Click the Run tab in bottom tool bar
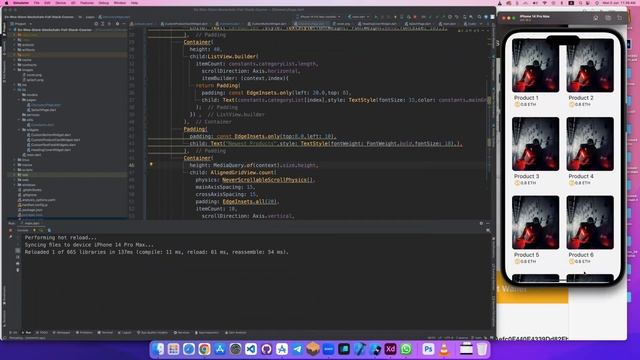640x360 pixels. pyautogui.click(x=27, y=333)
